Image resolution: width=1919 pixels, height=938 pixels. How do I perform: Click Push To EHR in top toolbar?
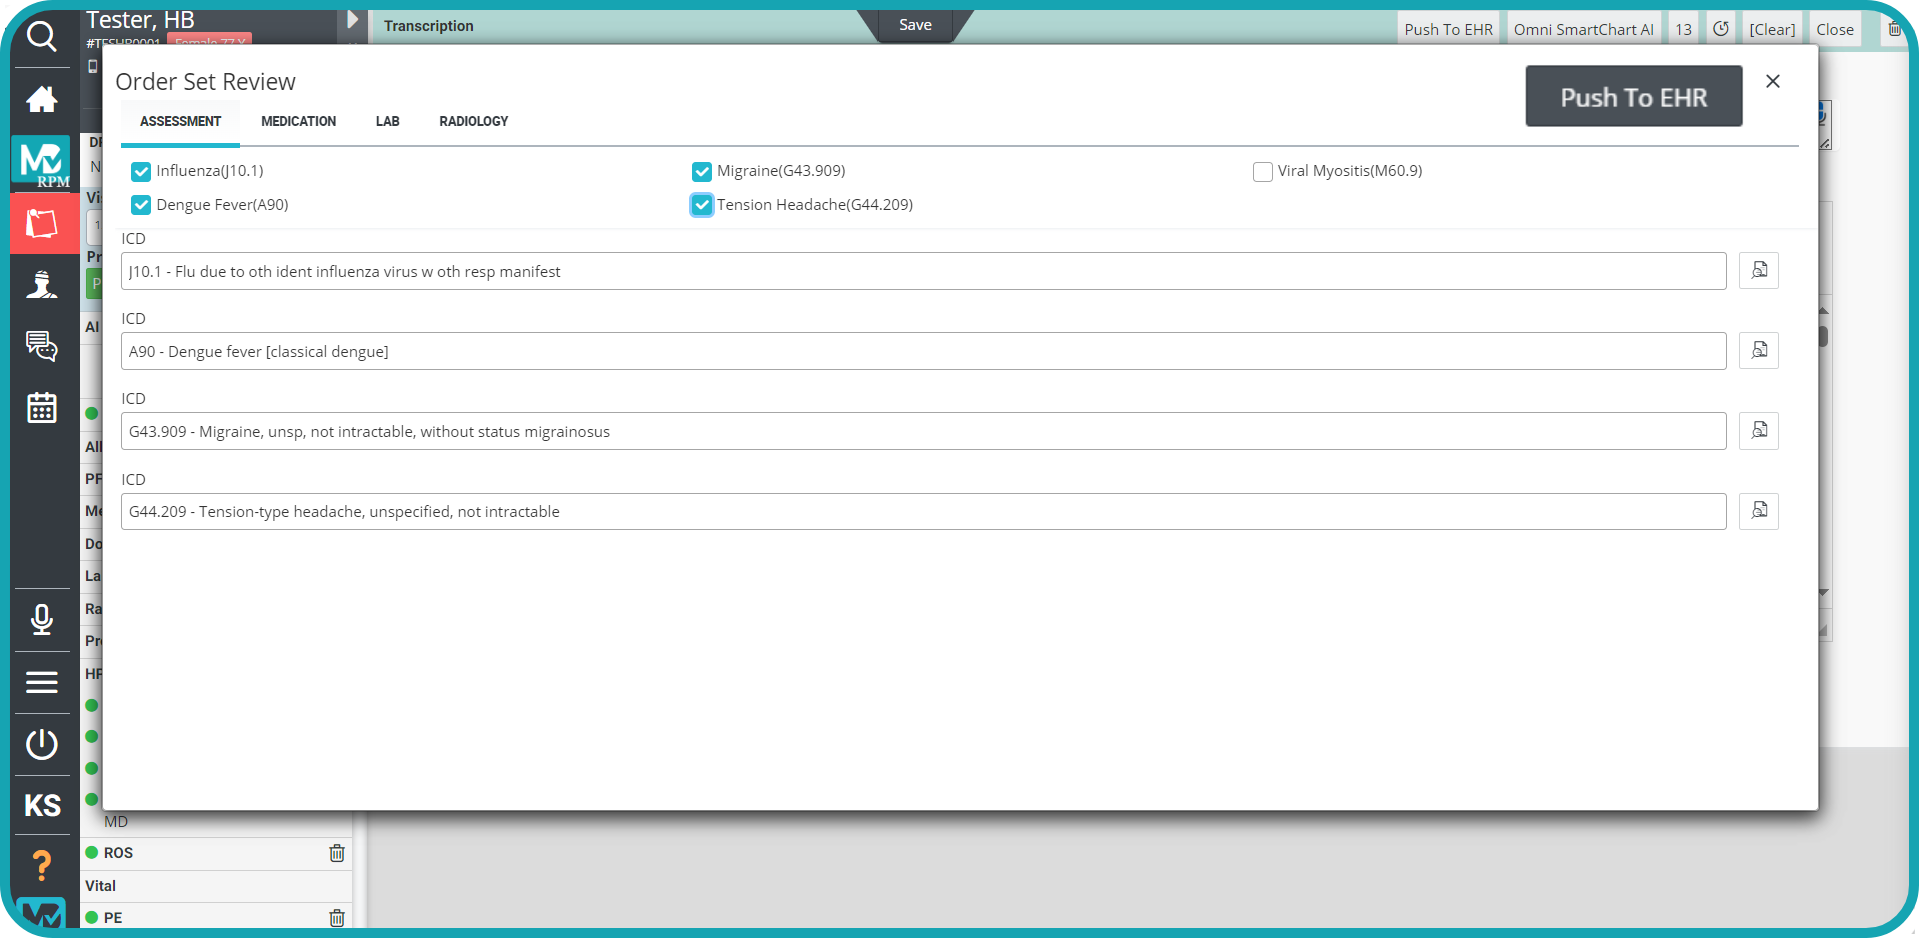tap(1449, 29)
